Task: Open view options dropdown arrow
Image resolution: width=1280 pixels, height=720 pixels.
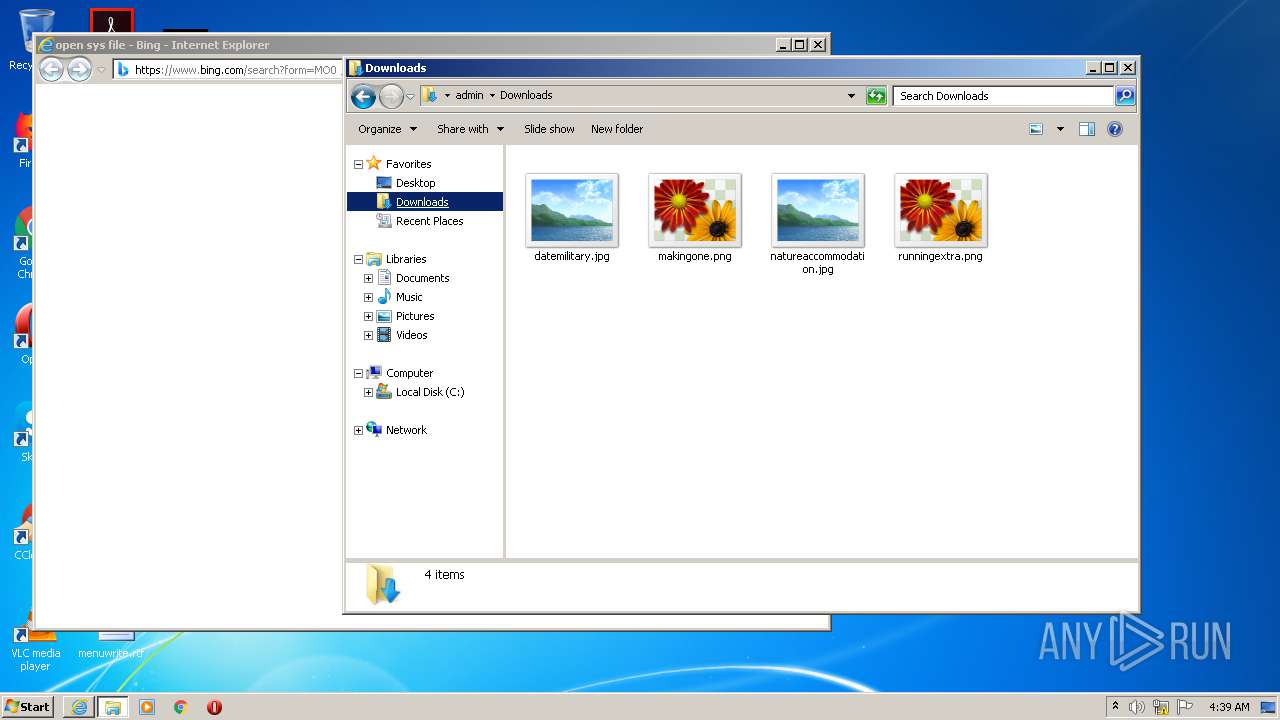Action: [1060, 129]
